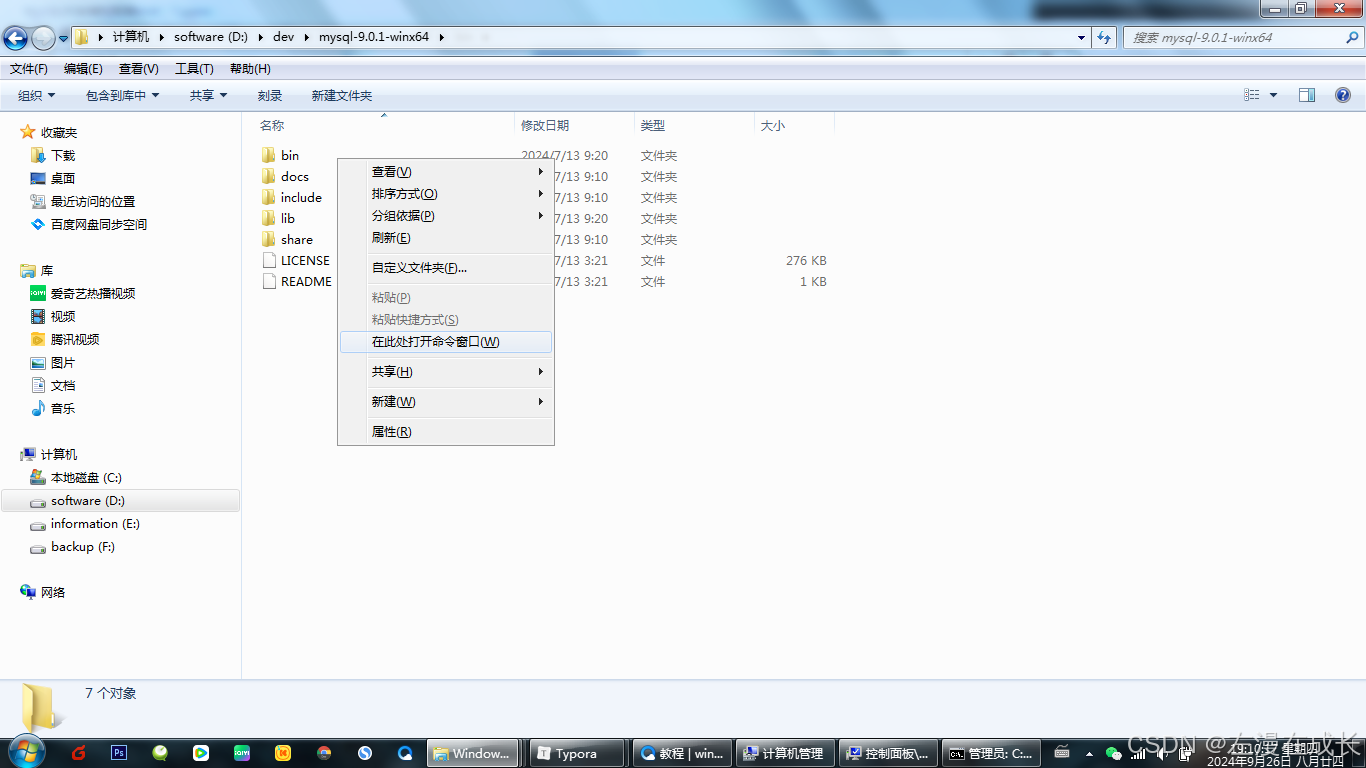1366x768 pixels.
Task: Launch Google Chrome from the taskbar
Action: pyautogui.click(x=322, y=753)
